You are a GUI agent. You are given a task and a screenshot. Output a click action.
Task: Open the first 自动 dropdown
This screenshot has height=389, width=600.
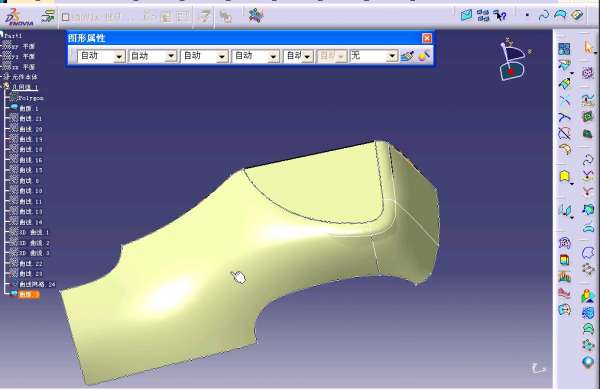(x=101, y=56)
